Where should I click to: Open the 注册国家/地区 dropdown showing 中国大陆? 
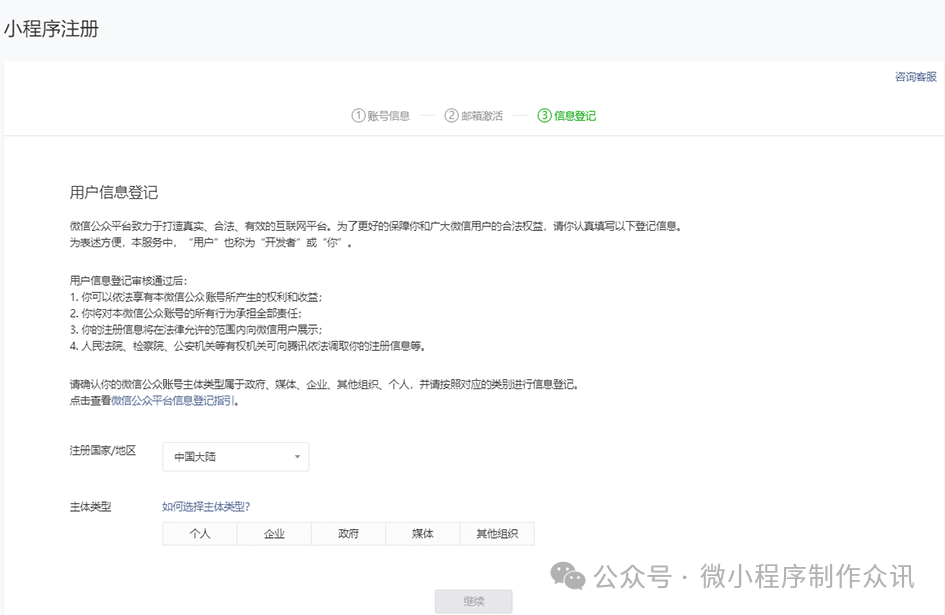(x=236, y=456)
